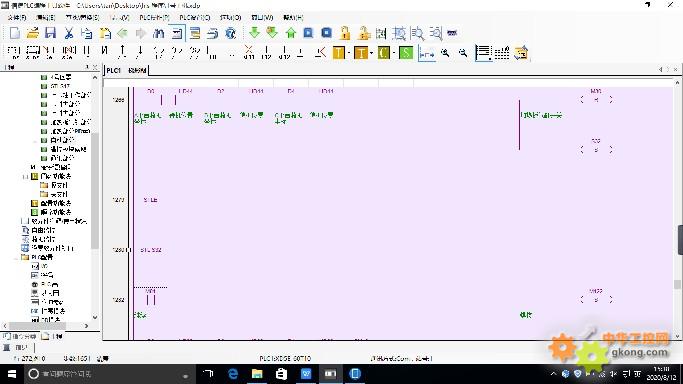Viewport: 683px width, 384px height.
Task: Switch to the PLC1 tab
Action: pos(114,70)
